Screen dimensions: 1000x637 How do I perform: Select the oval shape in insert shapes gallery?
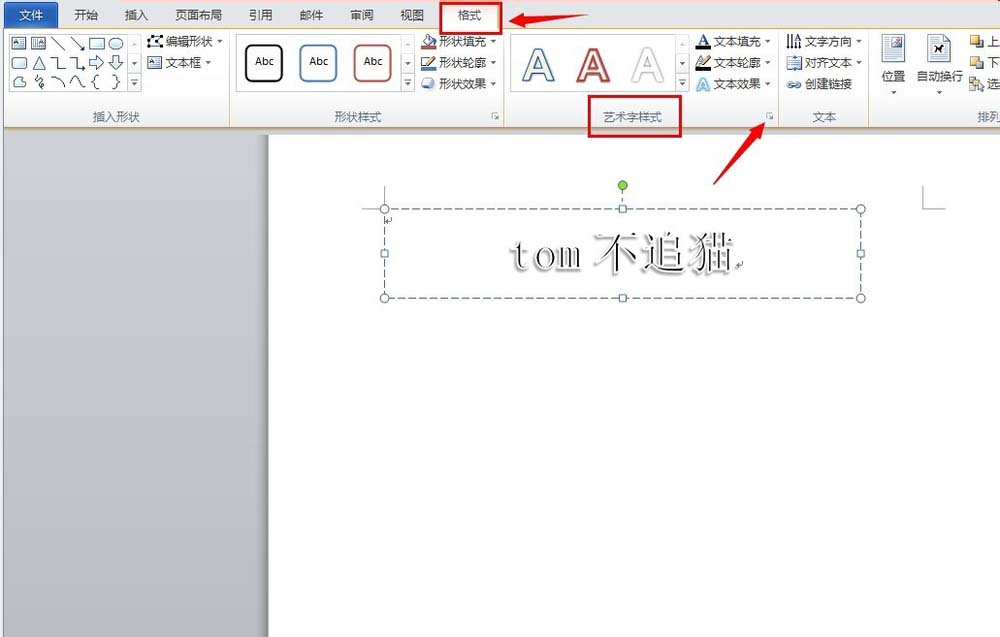pos(115,43)
